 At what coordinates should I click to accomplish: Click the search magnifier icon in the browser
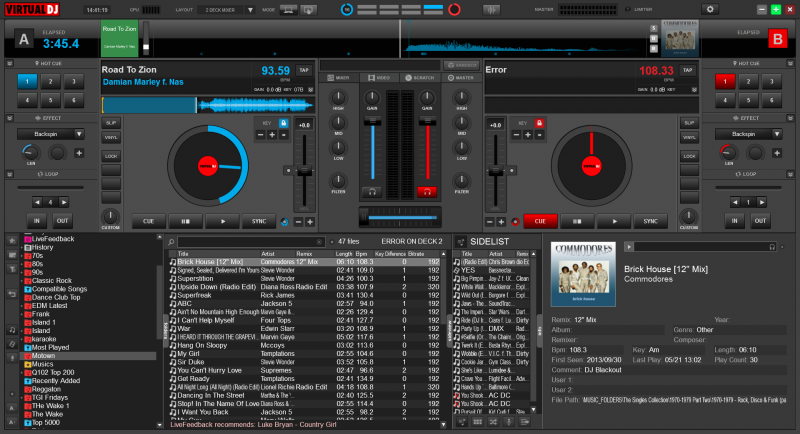click(171, 242)
